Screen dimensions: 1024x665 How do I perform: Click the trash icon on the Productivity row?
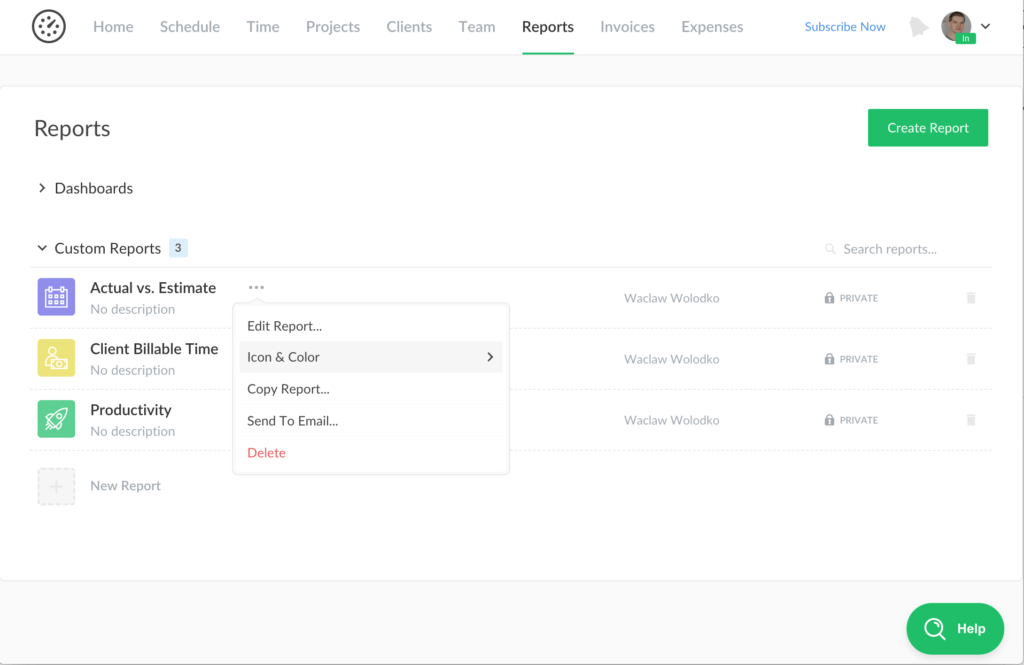click(x=970, y=420)
